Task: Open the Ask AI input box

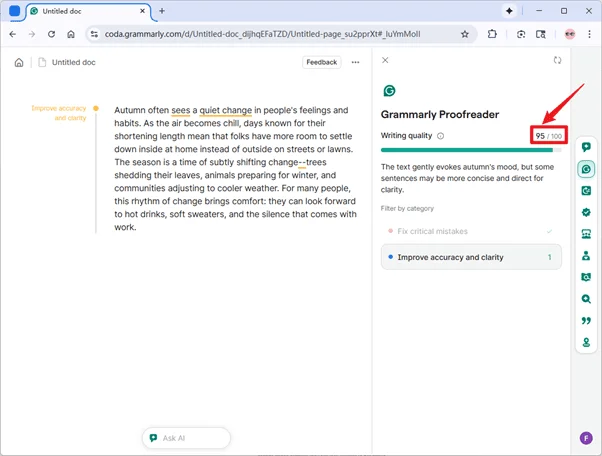Action: pos(186,438)
